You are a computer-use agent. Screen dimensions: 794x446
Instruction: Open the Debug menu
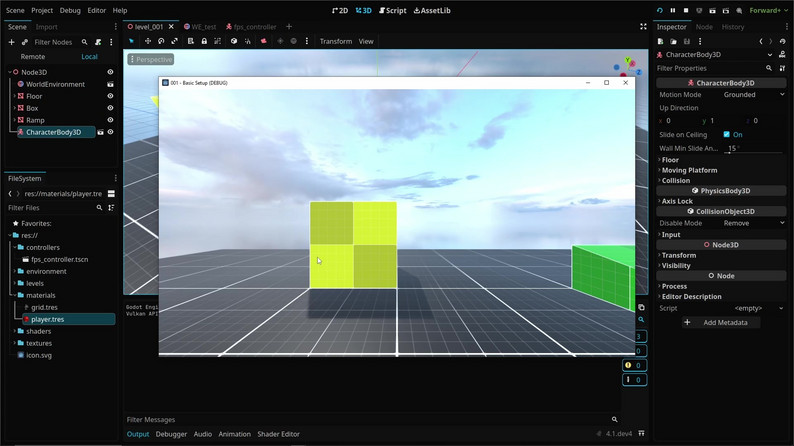point(70,10)
